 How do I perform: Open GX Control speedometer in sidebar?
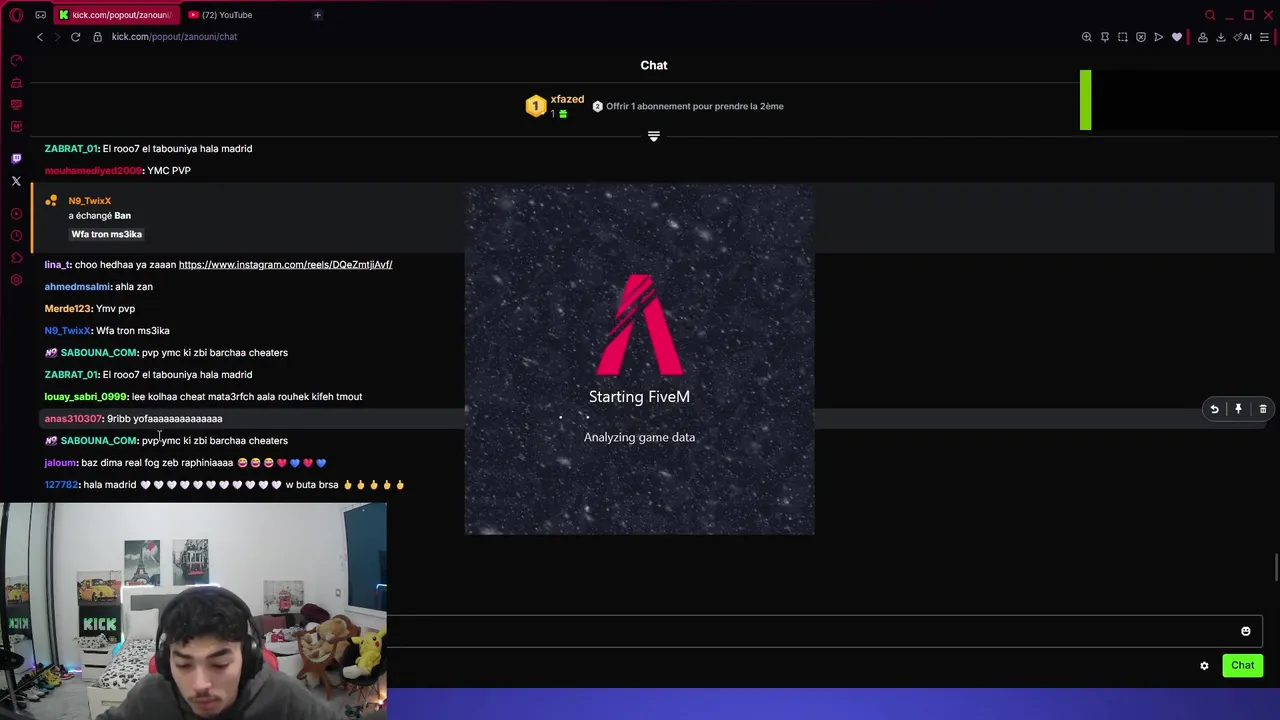[x=16, y=60]
